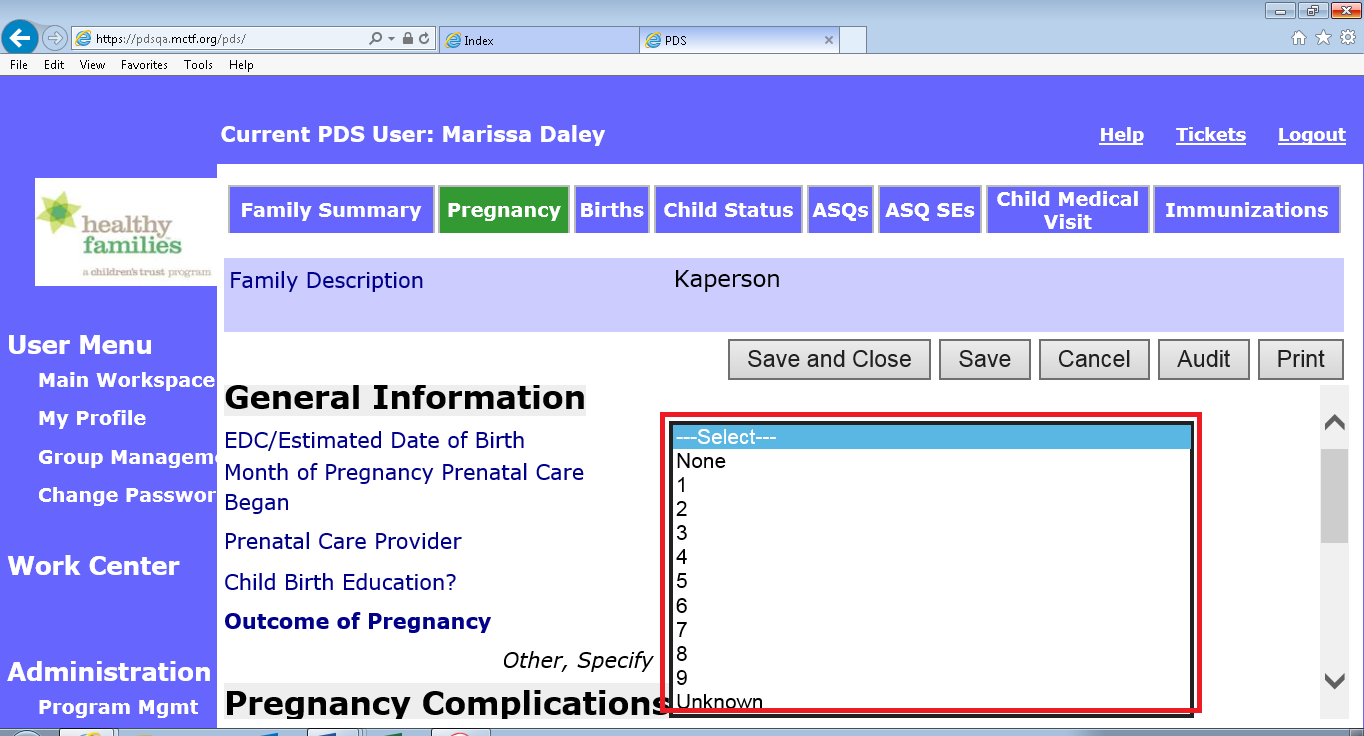
Task: Click the vertical scrollbar thumb
Action: coord(1334,496)
